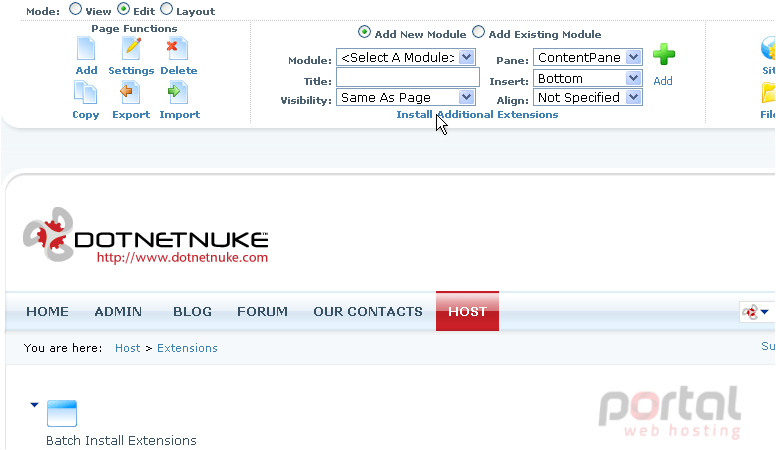This screenshot has width=776, height=450.
Task: Open the ADMIN menu item
Action: pyautogui.click(x=118, y=311)
